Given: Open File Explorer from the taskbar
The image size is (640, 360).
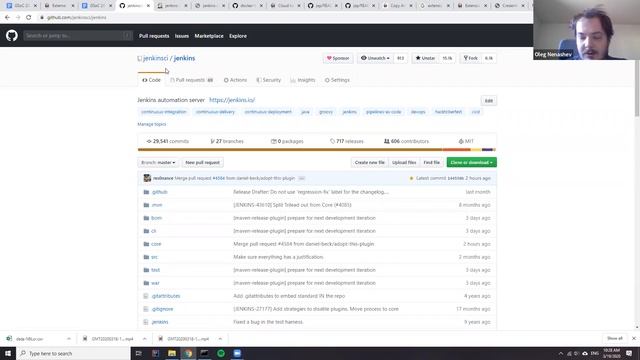Looking at the screenshot, I should pyautogui.click(x=172, y=353).
